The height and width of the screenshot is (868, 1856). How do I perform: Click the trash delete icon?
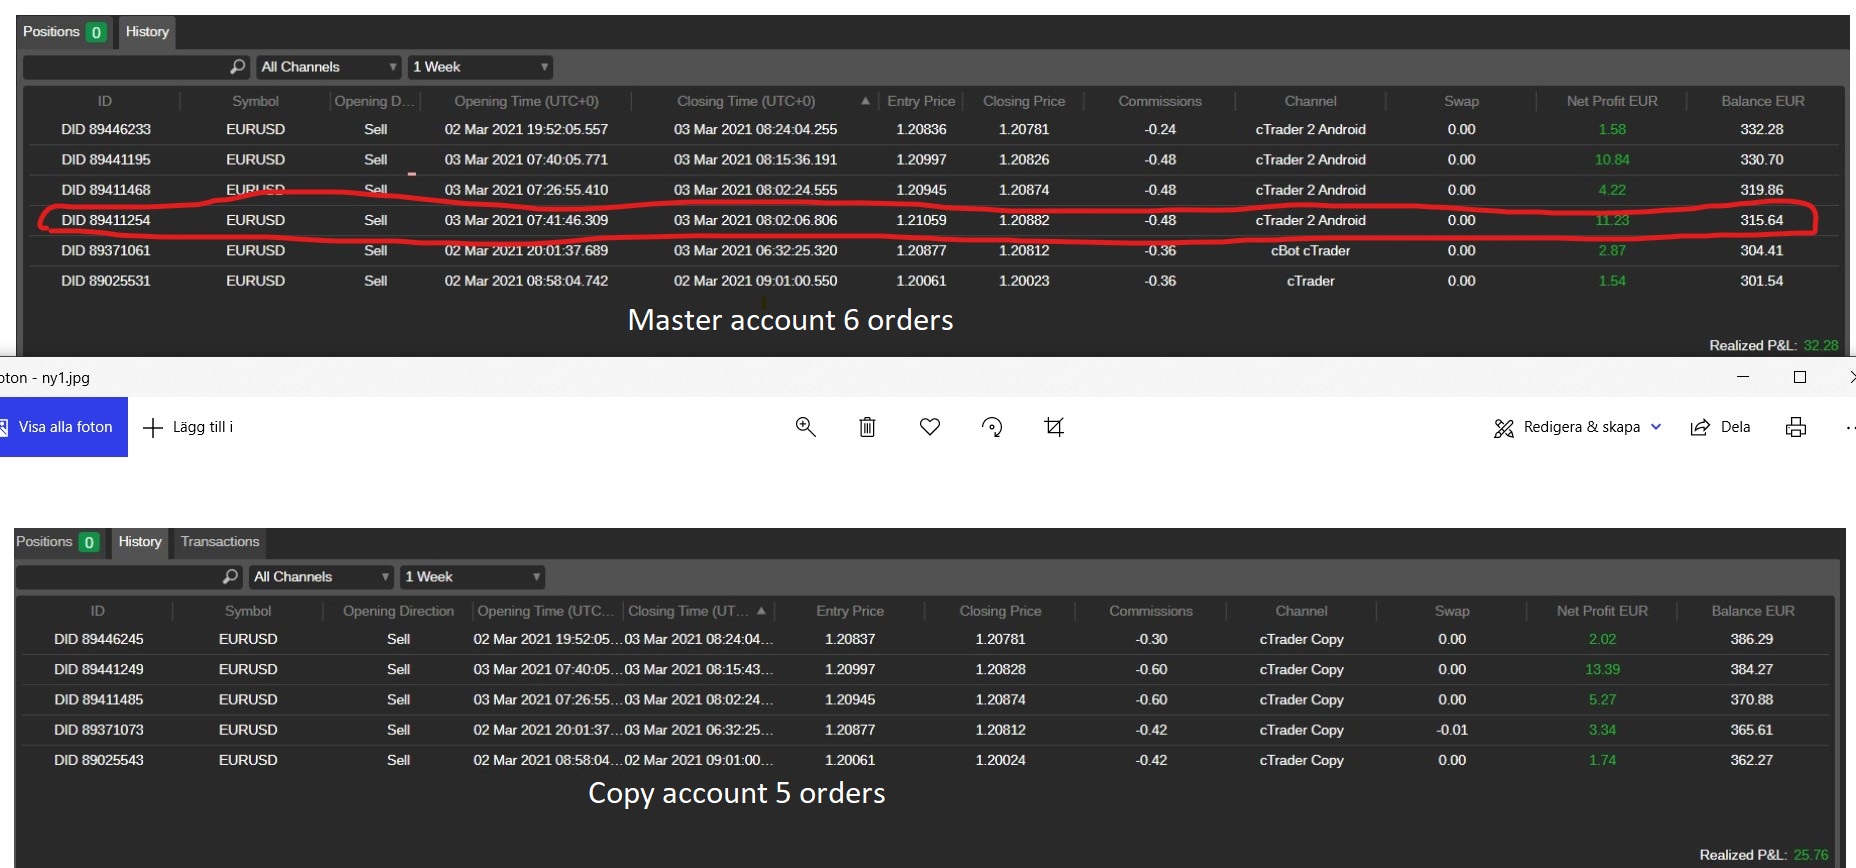click(x=867, y=427)
